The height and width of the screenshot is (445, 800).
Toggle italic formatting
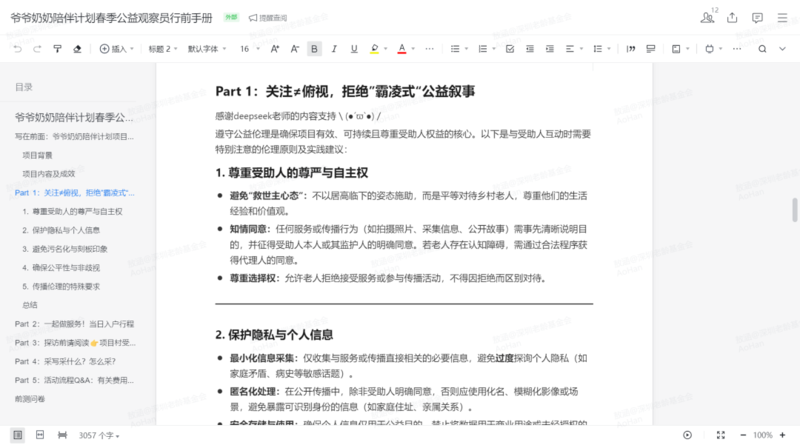334,49
